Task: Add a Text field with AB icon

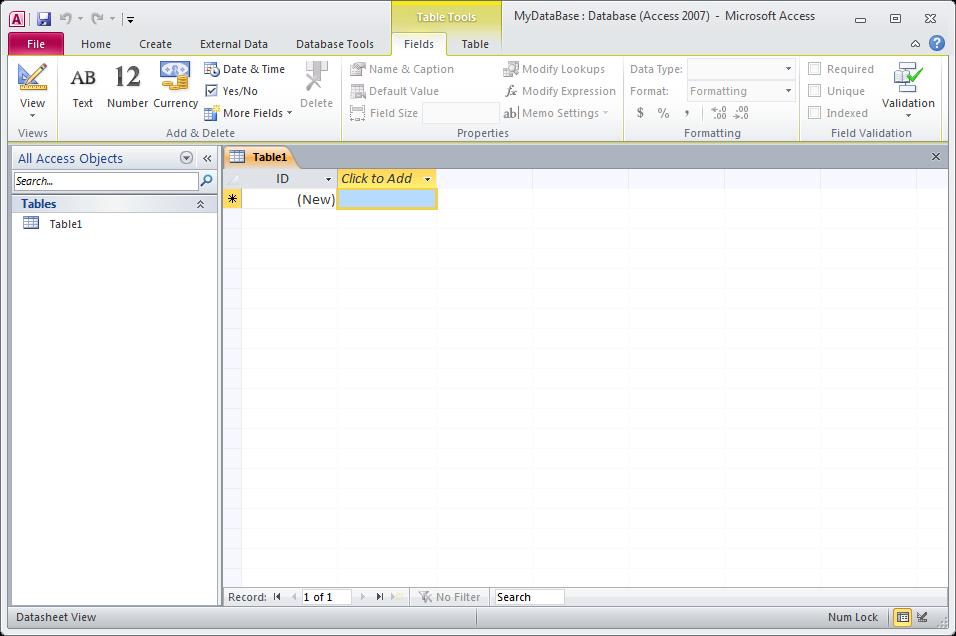Action: [x=82, y=87]
